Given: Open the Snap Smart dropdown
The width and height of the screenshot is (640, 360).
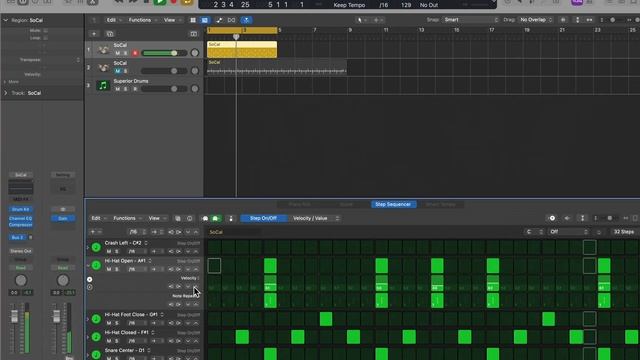Looking at the screenshot, I should point(471,20).
